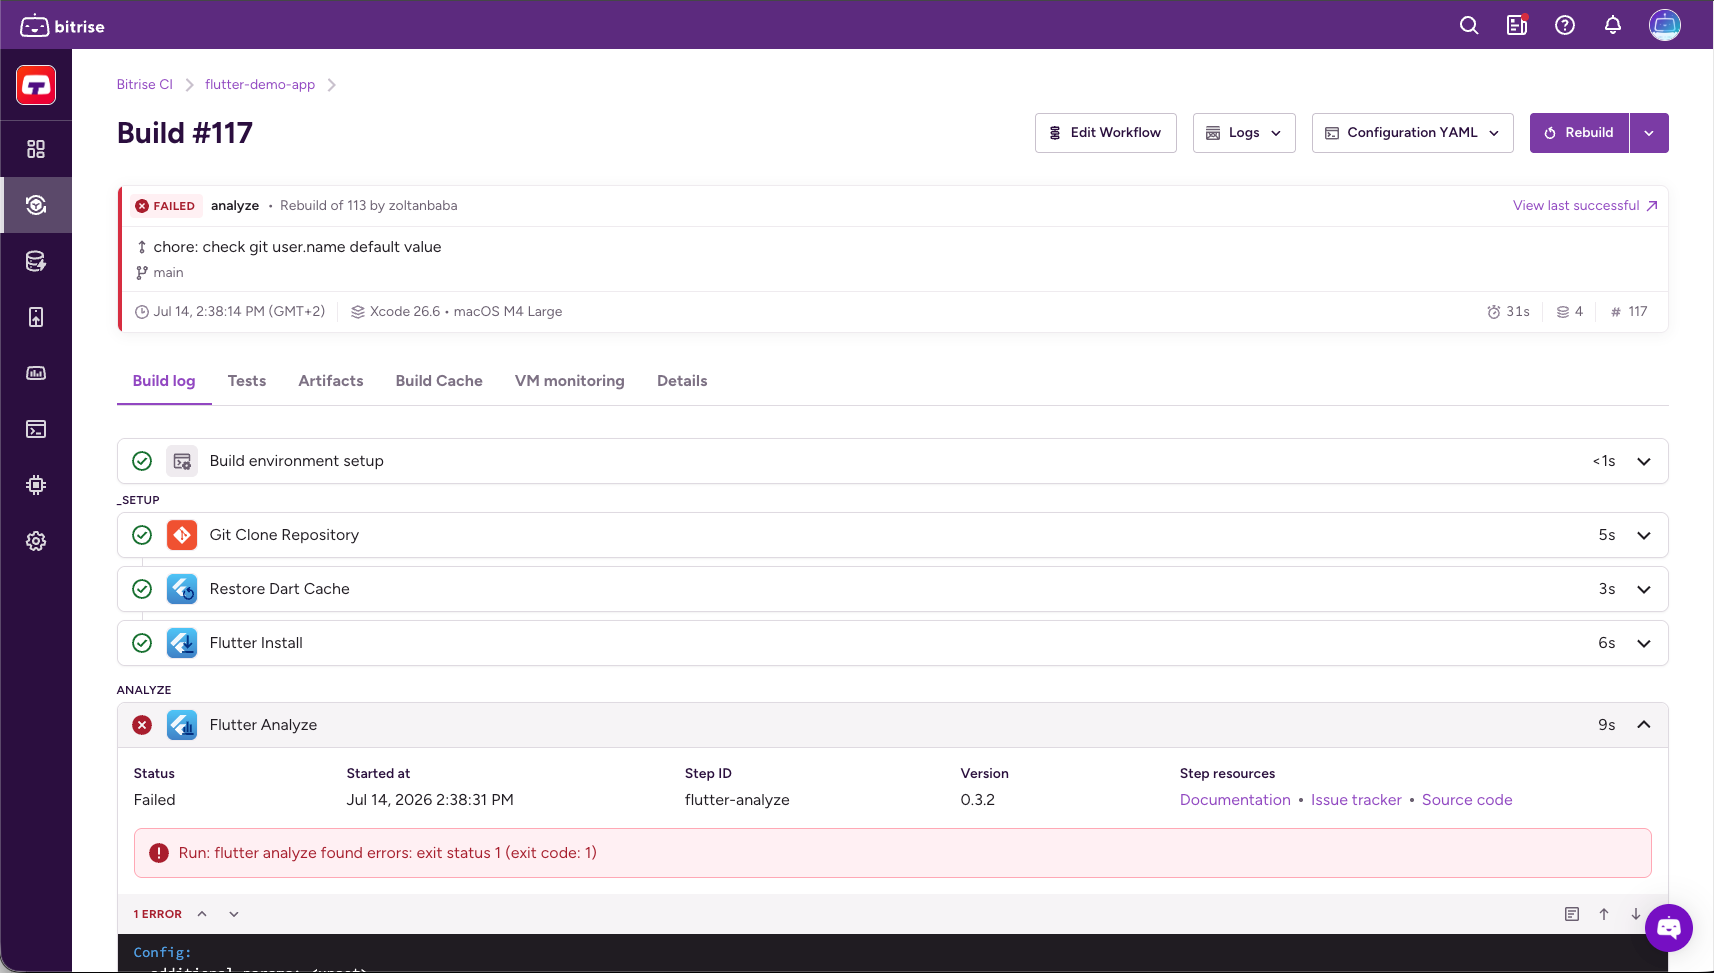This screenshot has height=973, width=1714.
Task: Open View last successful link
Action: click(x=1585, y=206)
